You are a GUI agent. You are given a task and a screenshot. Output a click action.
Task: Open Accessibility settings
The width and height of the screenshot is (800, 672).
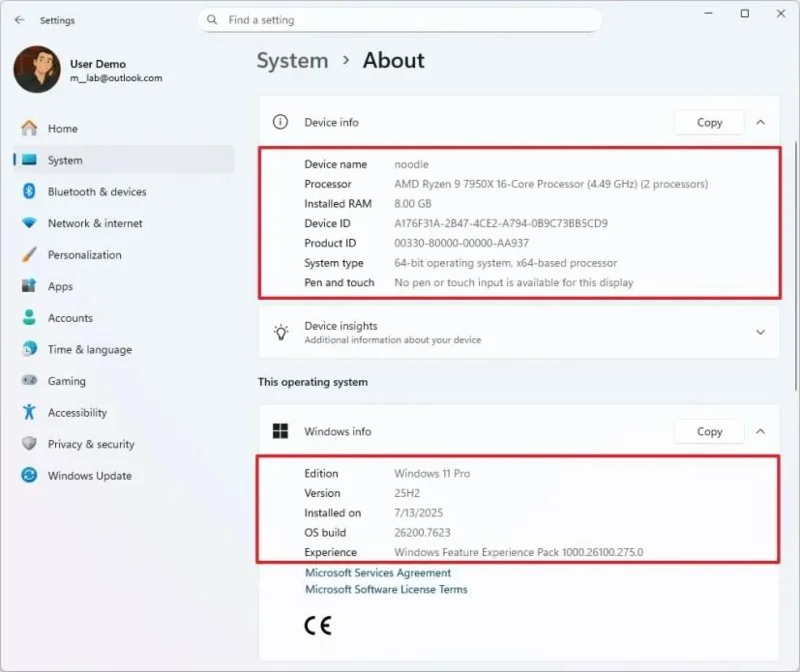[123, 412]
